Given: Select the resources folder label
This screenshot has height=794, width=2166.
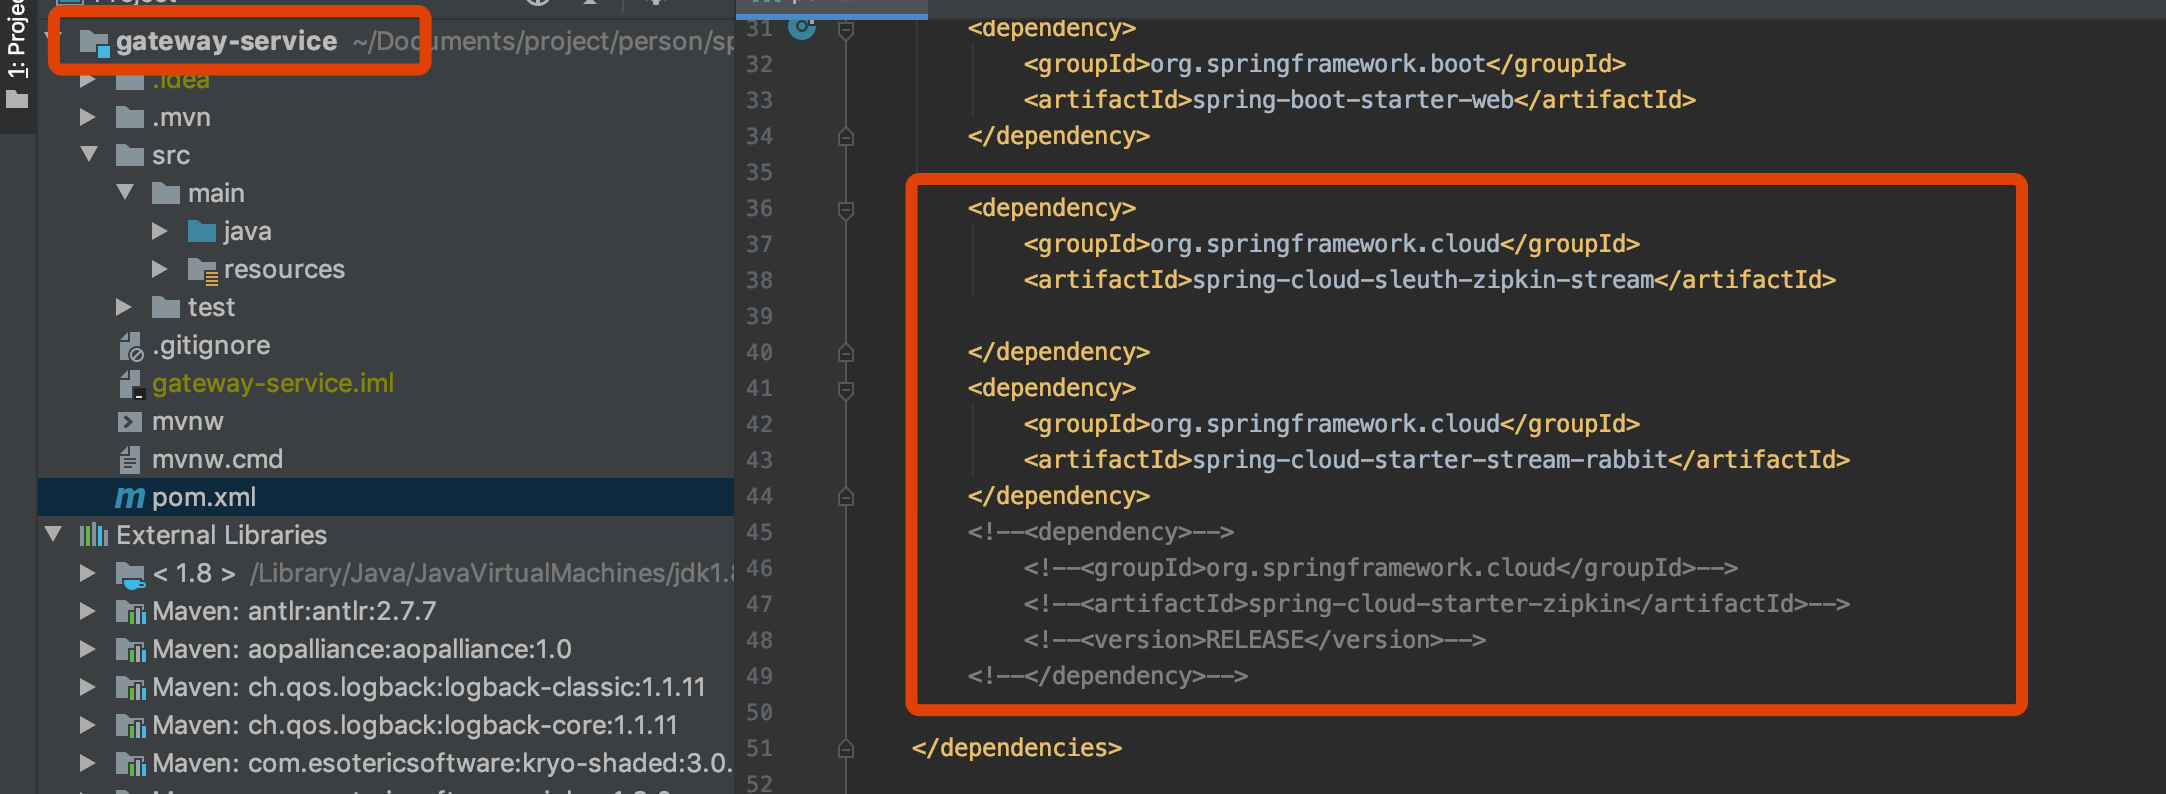Looking at the screenshot, I should (x=284, y=269).
